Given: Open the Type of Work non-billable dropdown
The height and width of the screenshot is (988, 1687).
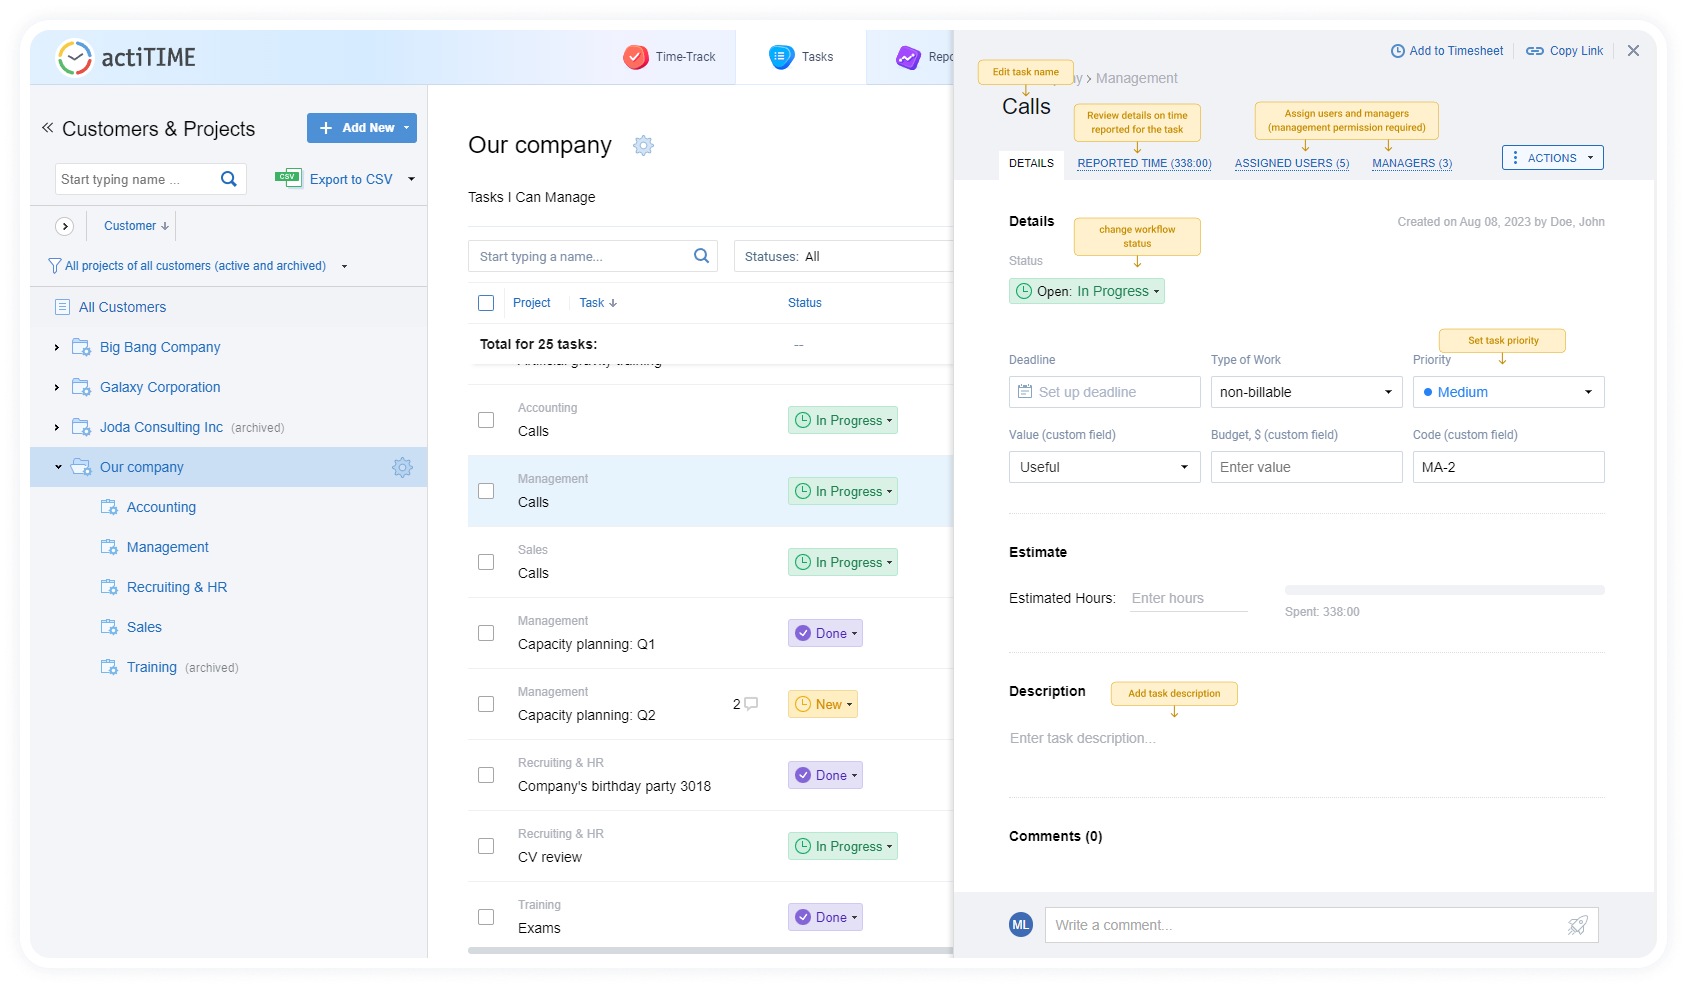Looking at the screenshot, I should pyautogui.click(x=1306, y=392).
